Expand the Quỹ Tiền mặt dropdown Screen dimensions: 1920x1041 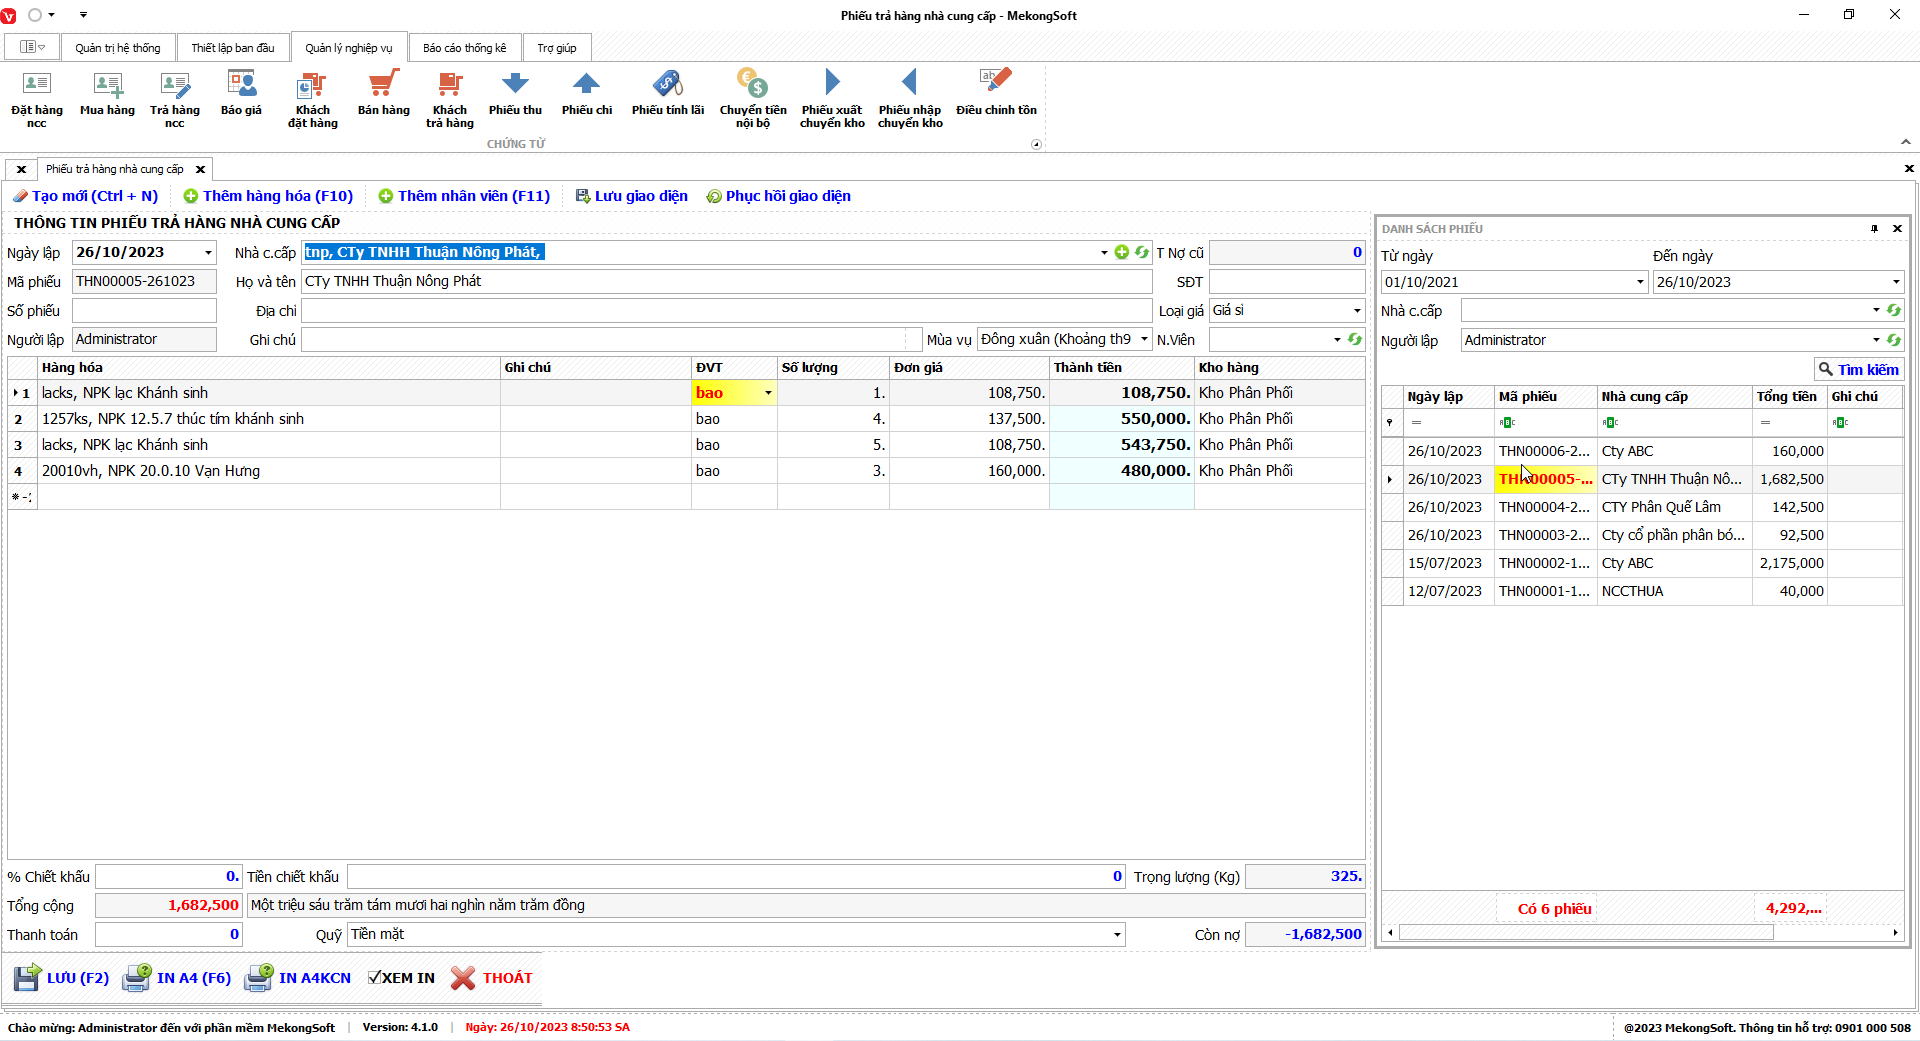click(x=1116, y=935)
